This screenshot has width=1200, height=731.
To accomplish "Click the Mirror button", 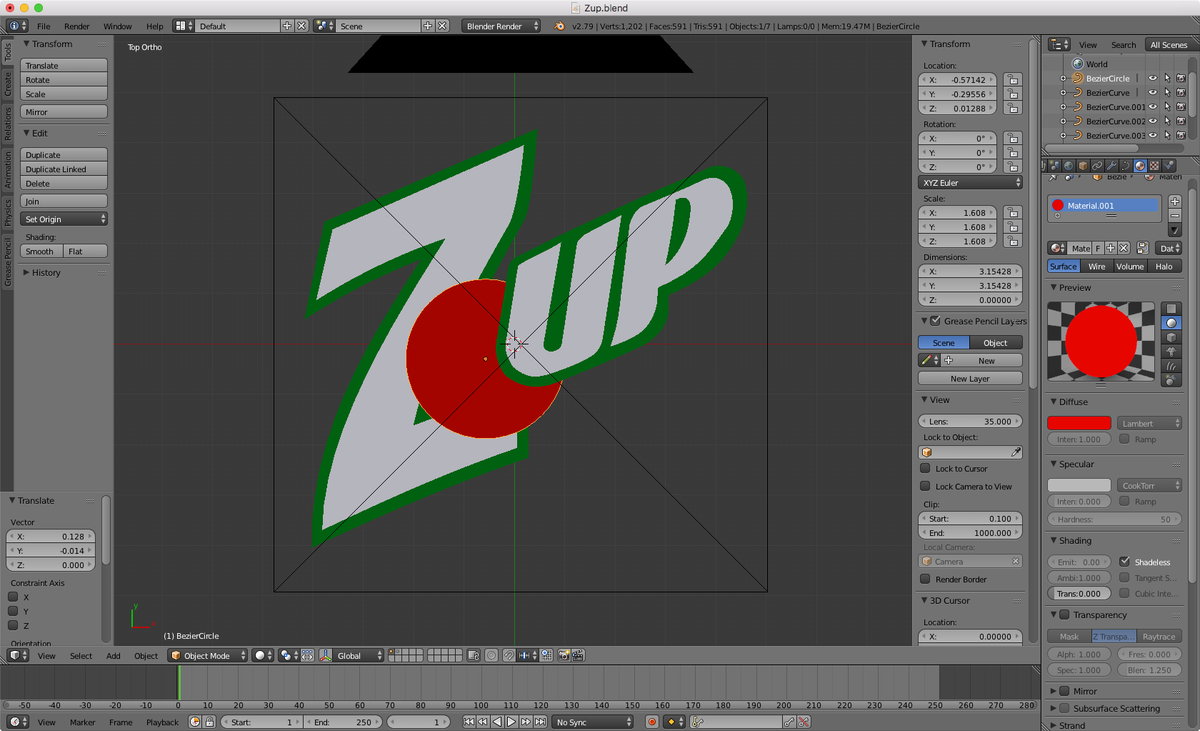I will [64, 112].
